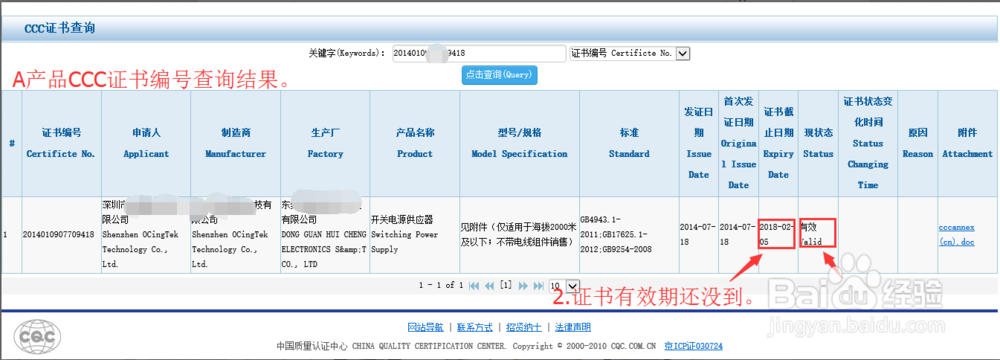This screenshot has width=1000, height=360.
Task: Focus the Keywords search input field
Action: click(478, 53)
